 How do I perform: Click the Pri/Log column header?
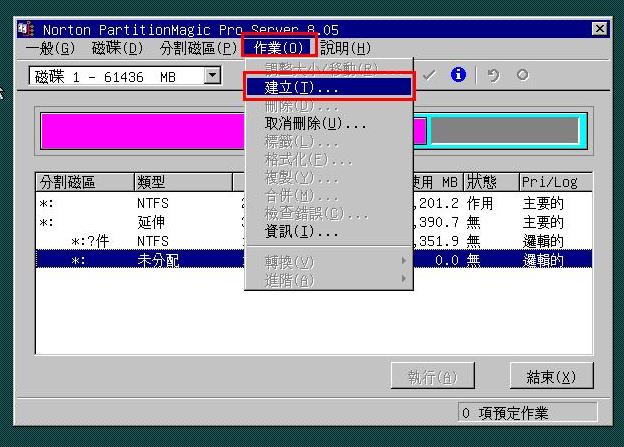556,182
